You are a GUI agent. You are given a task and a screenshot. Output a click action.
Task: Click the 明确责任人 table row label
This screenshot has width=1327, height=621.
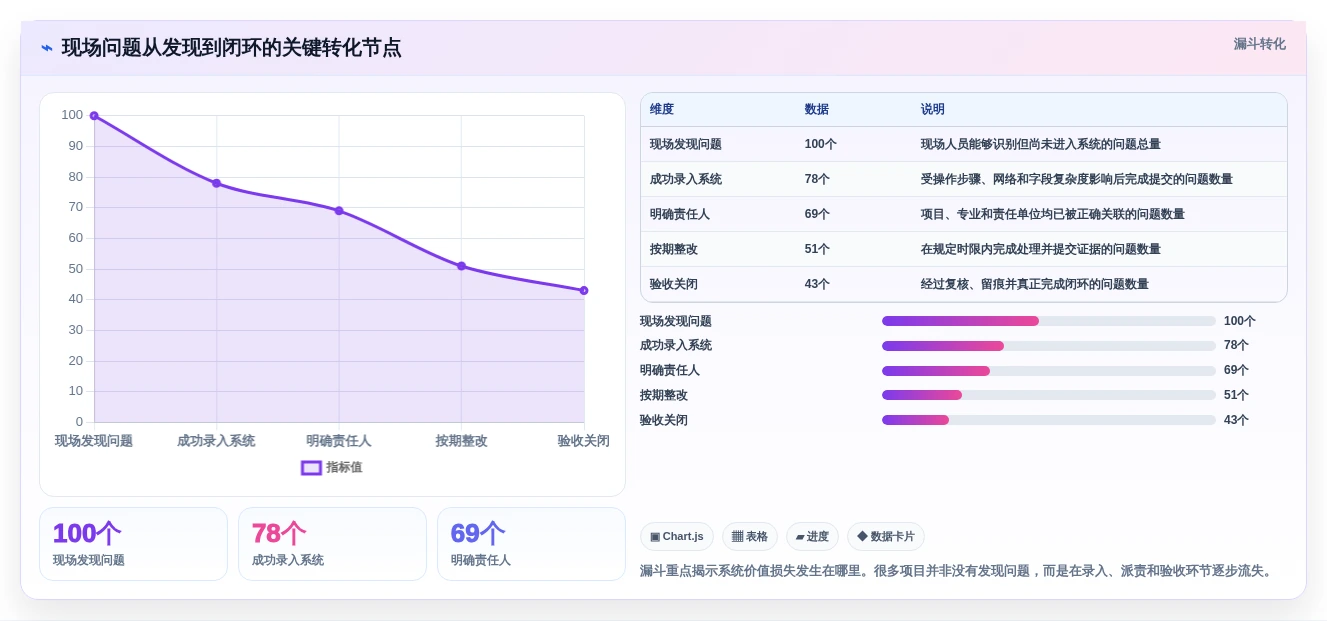[x=680, y=214]
